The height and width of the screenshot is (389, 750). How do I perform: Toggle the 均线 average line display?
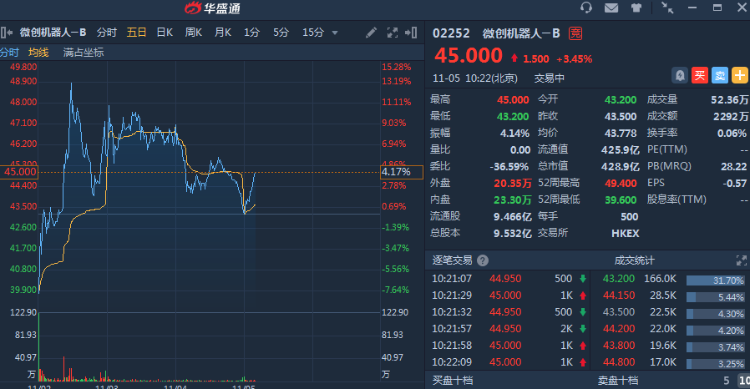click(38, 53)
